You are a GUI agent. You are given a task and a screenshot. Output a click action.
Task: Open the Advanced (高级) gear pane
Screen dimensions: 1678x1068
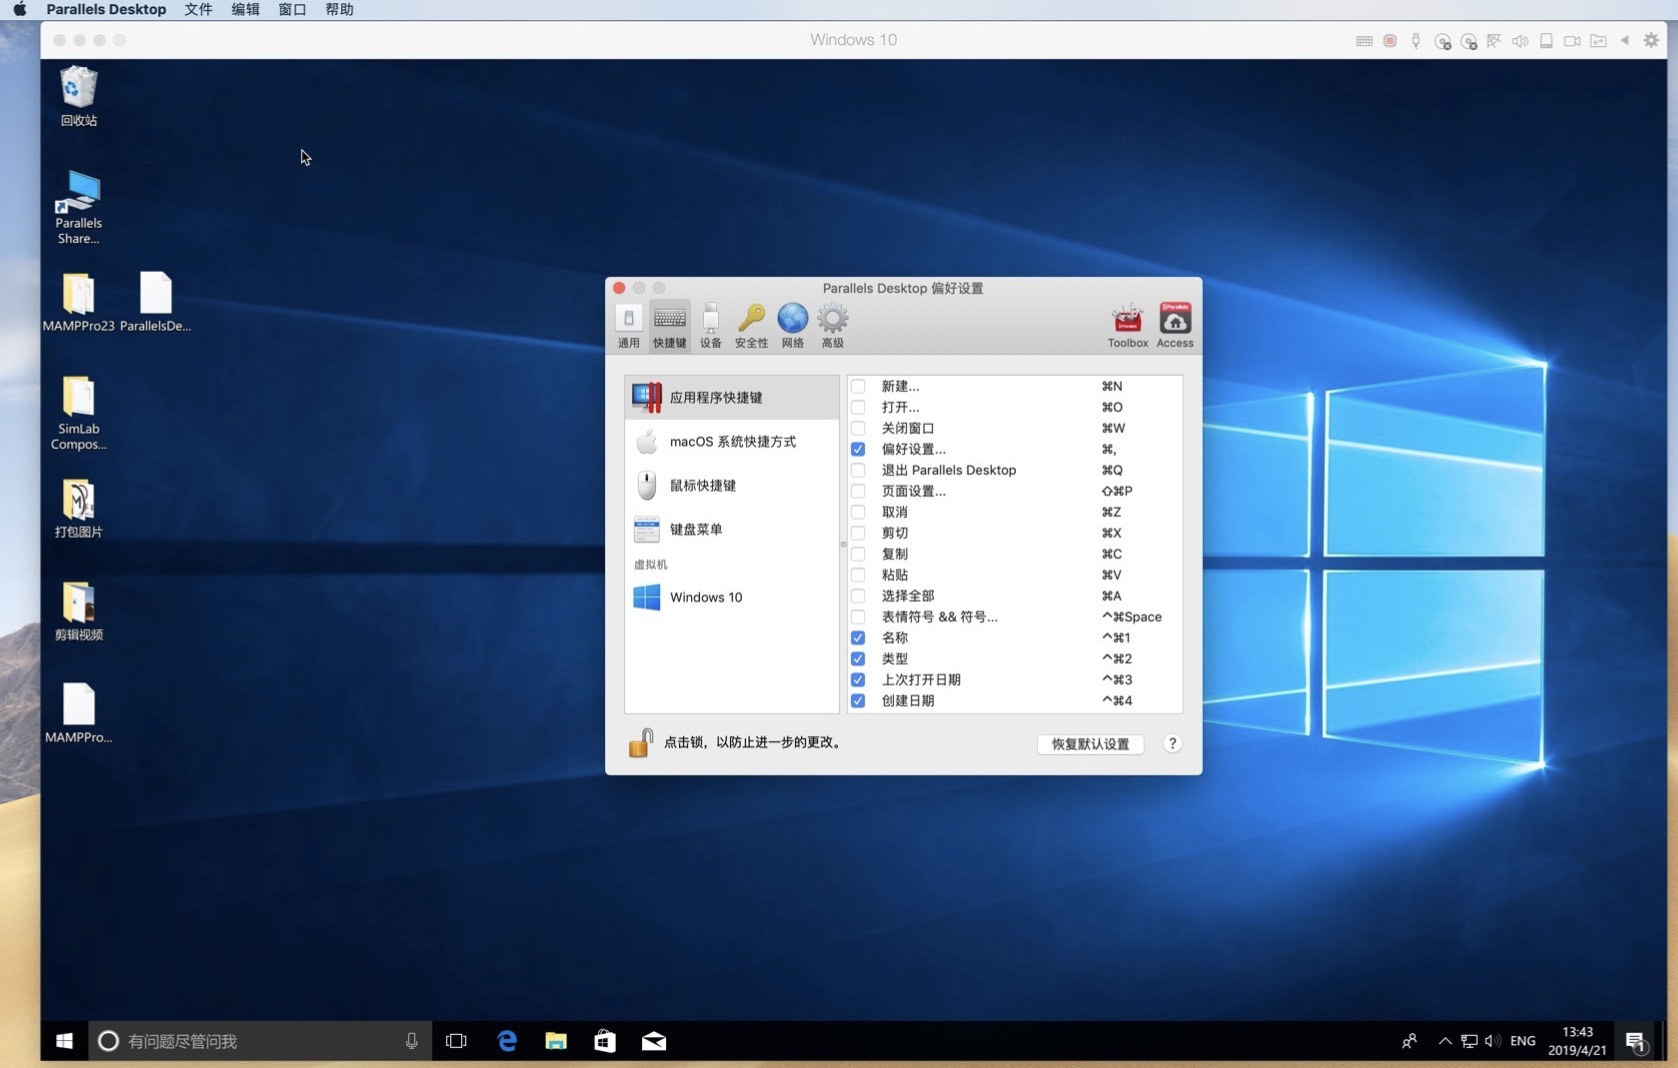pos(832,326)
